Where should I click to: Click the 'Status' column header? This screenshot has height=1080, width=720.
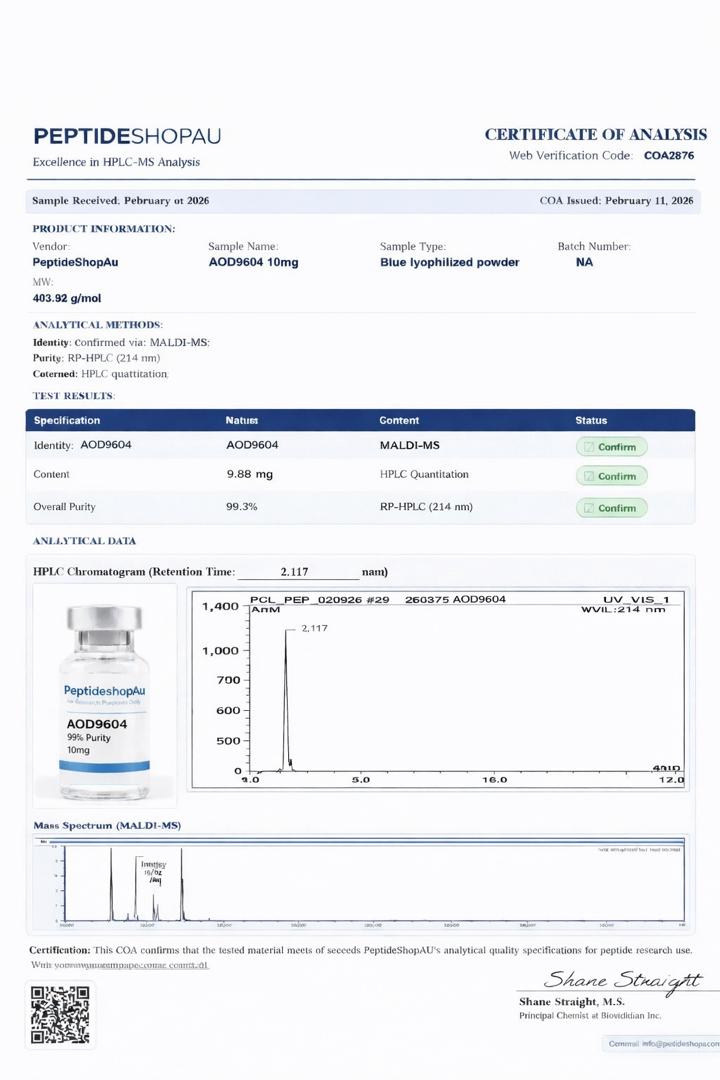pyautogui.click(x=591, y=420)
